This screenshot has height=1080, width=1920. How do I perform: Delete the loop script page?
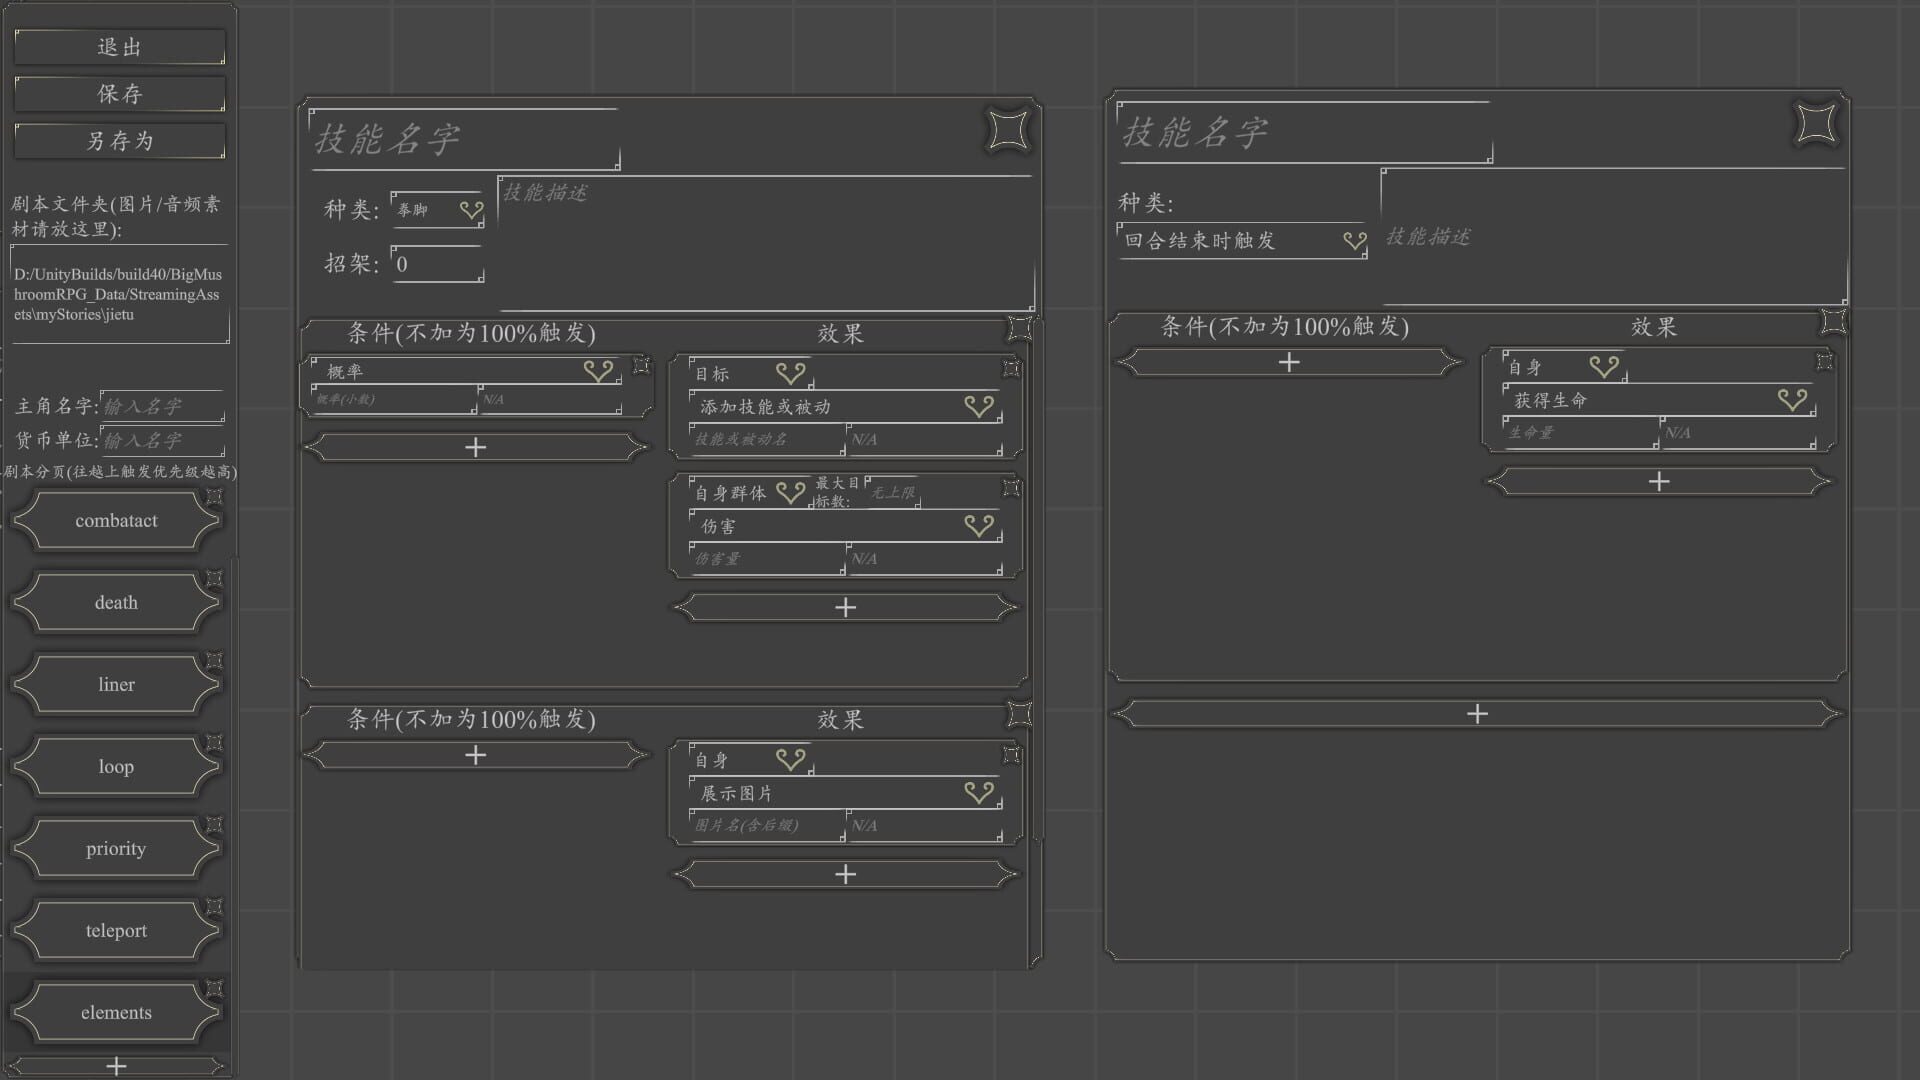tap(214, 742)
